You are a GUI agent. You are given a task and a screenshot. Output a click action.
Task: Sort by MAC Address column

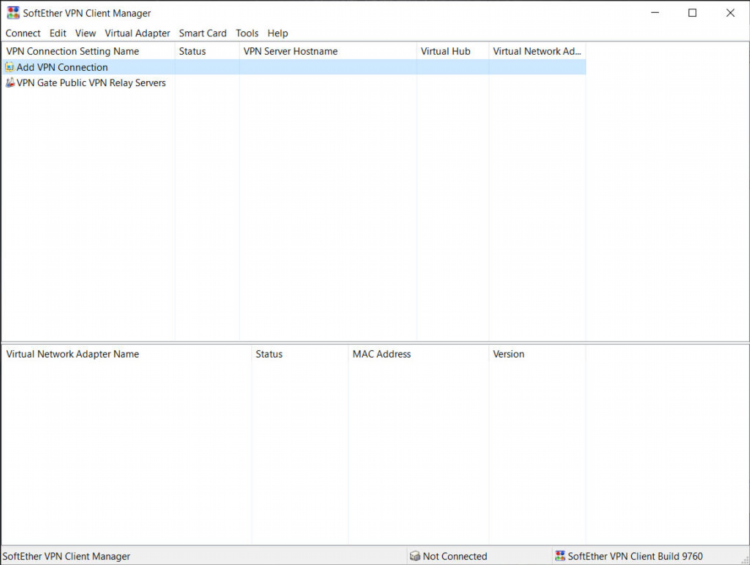pyautogui.click(x=419, y=354)
